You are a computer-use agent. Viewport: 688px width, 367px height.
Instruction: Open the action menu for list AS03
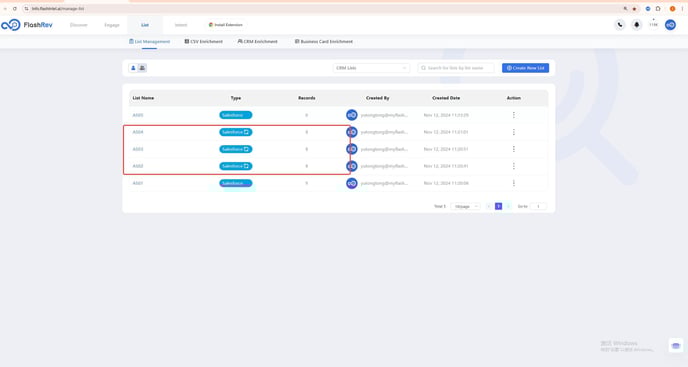click(513, 149)
